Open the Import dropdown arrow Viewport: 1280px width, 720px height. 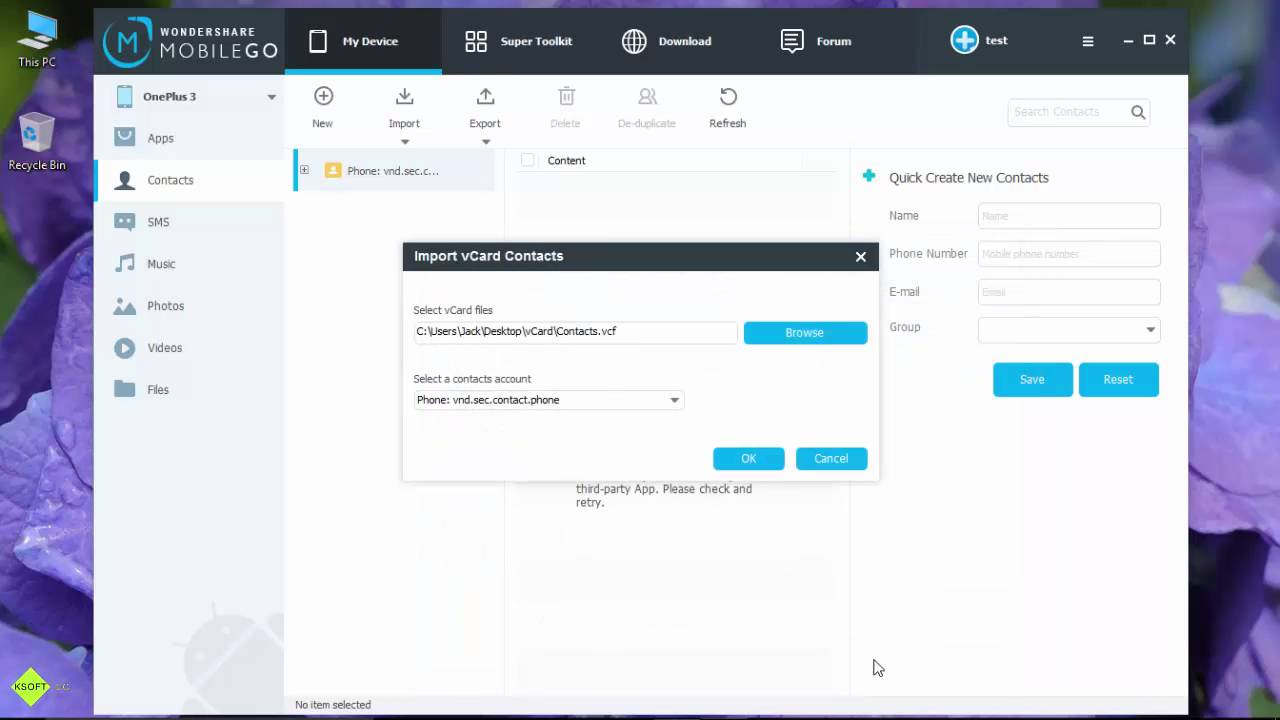[x=405, y=142]
